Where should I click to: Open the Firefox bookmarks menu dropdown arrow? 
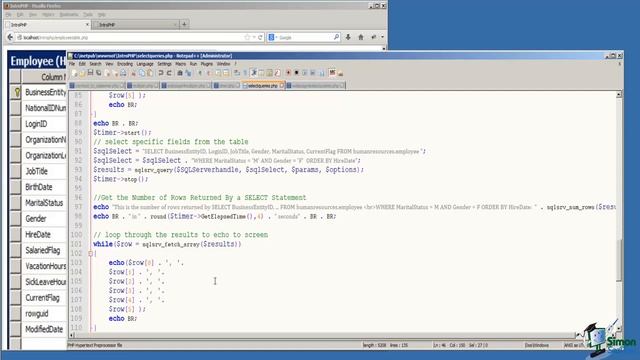[382, 37]
